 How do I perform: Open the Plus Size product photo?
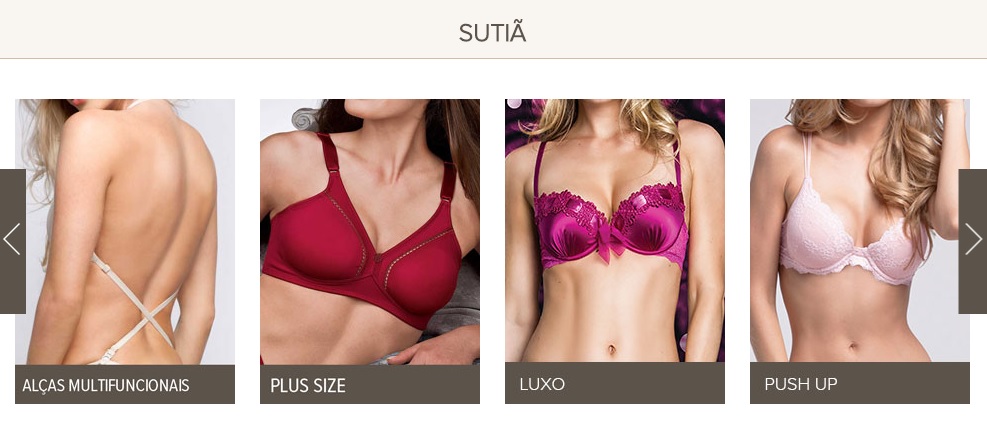pos(369,232)
